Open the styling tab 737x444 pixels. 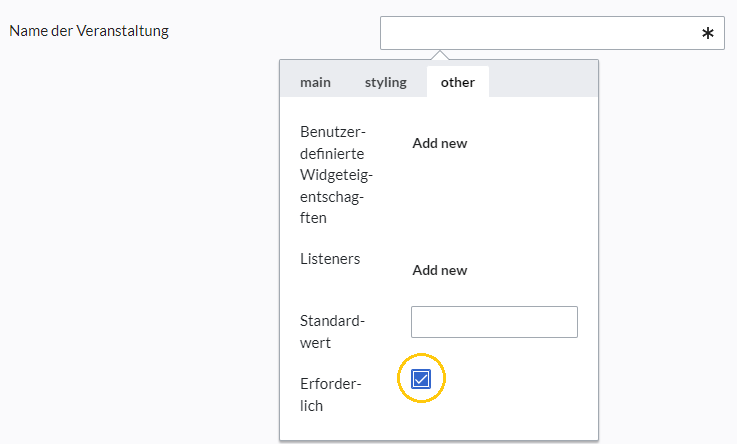coord(385,82)
